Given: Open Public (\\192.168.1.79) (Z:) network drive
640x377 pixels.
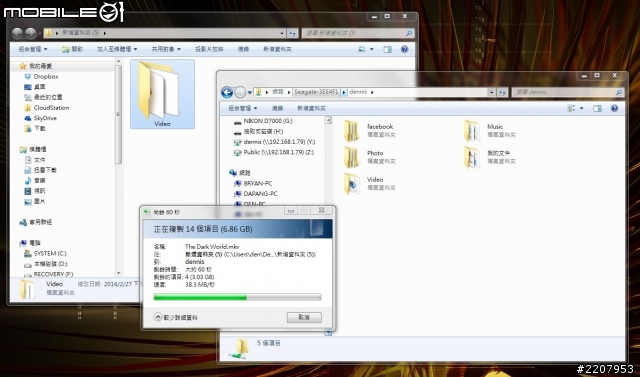Looking at the screenshot, I should pyautogui.click(x=279, y=152).
